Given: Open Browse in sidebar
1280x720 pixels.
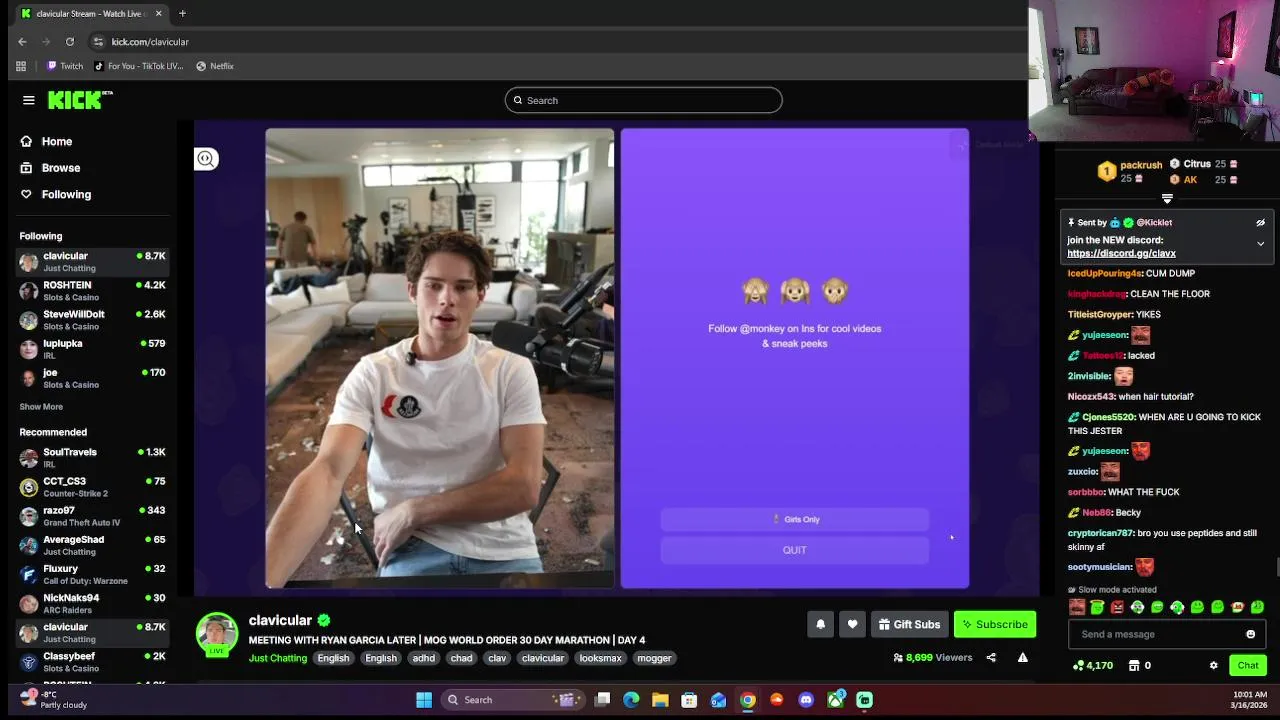Looking at the screenshot, I should pyautogui.click(x=50, y=168).
